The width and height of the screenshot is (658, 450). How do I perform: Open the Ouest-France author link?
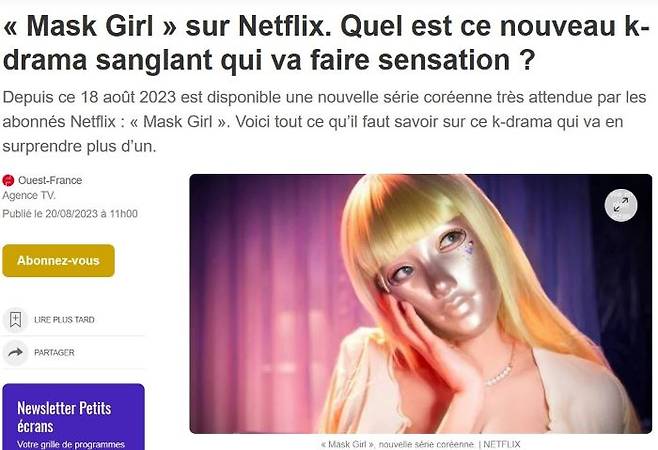click(50, 181)
